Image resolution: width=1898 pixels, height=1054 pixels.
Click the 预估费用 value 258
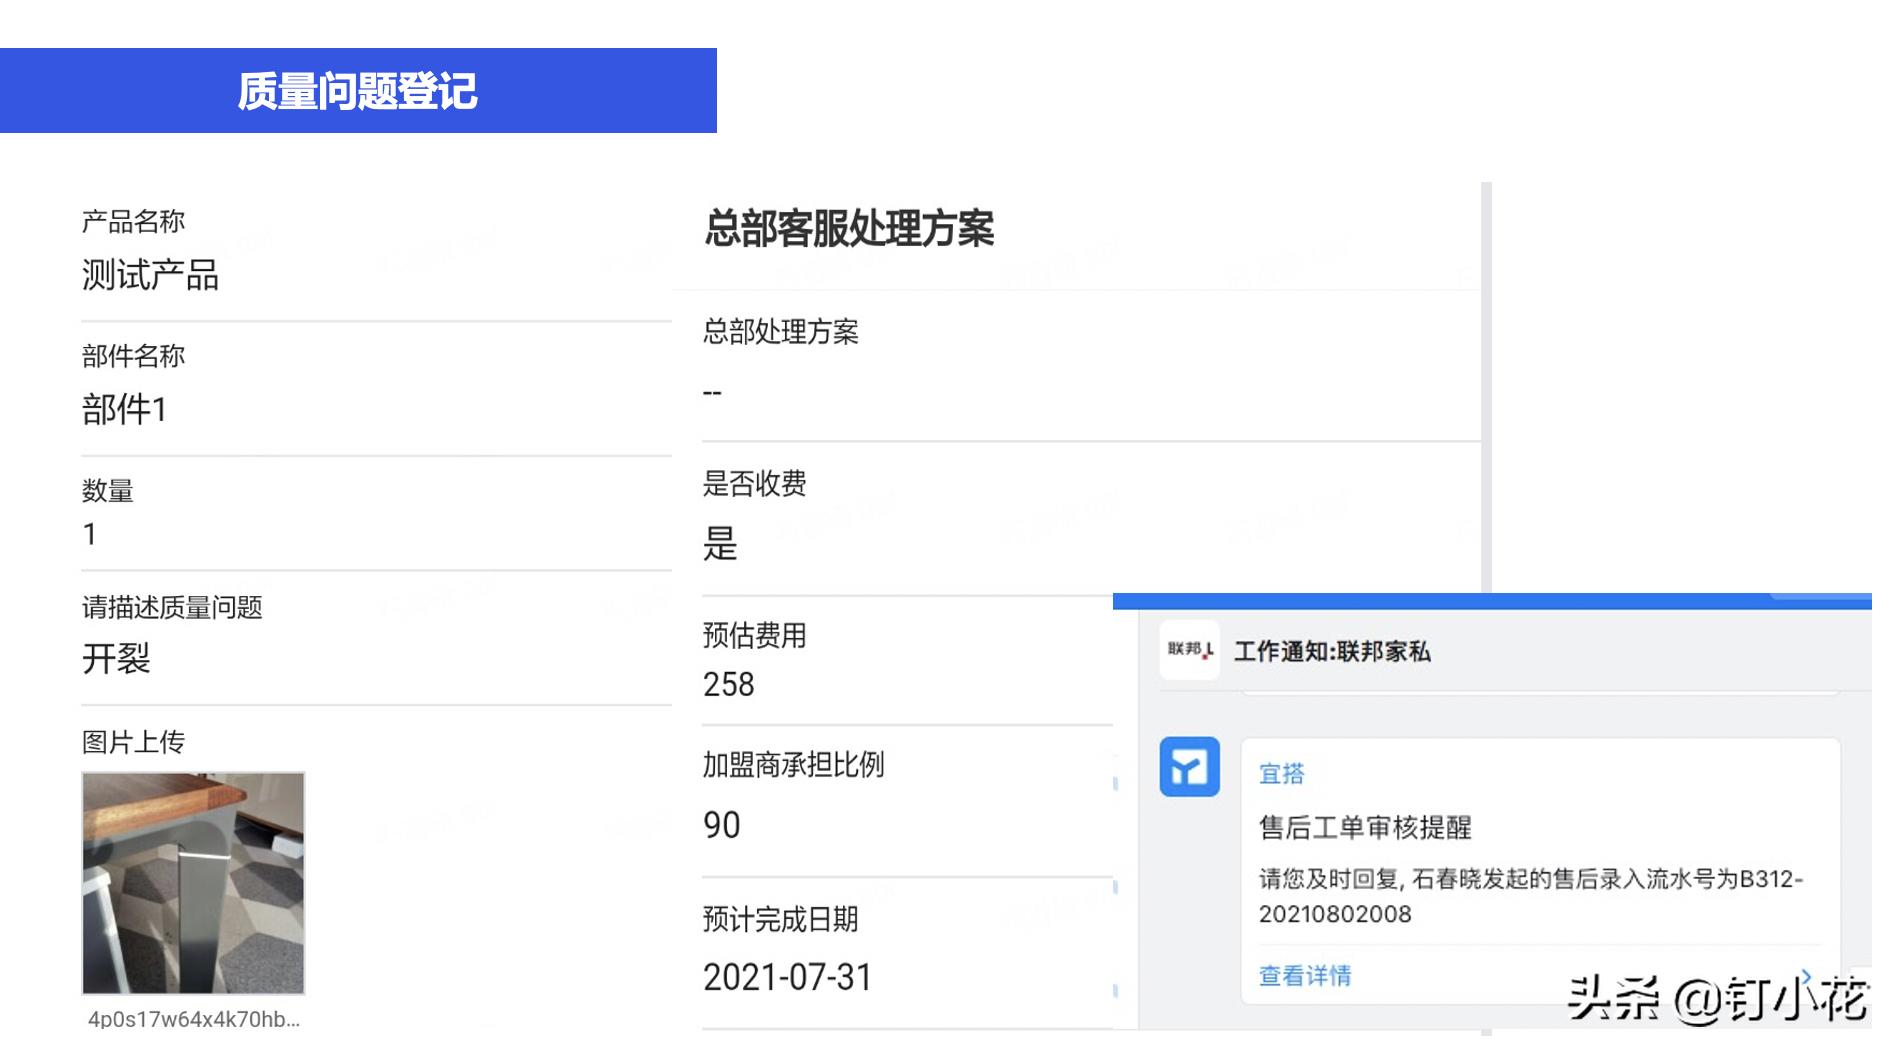click(727, 685)
